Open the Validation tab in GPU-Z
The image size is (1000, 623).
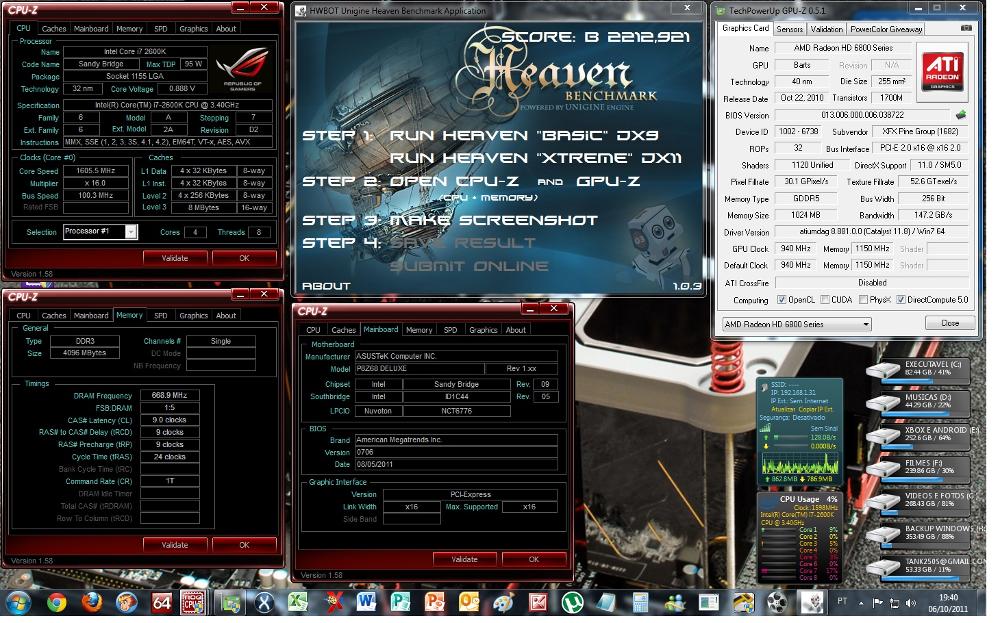(x=827, y=29)
